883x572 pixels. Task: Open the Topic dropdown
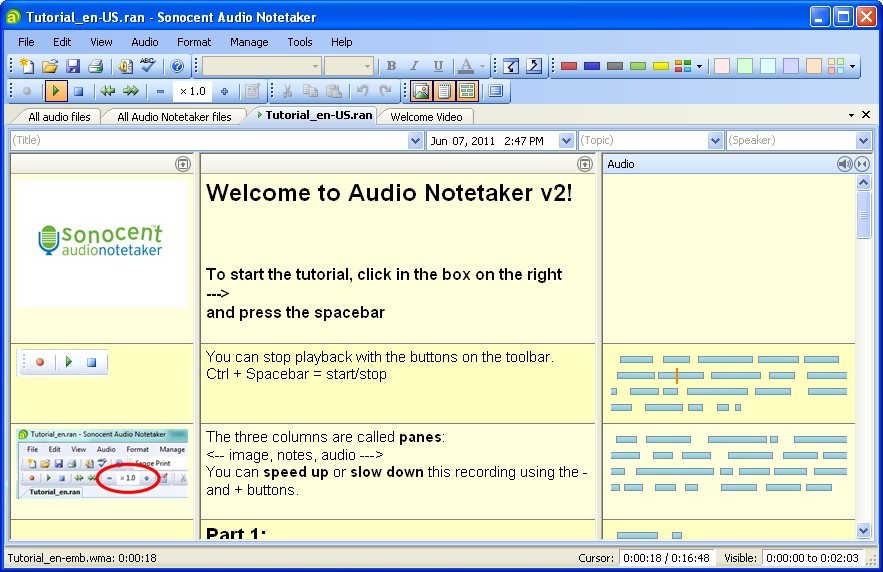click(x=715, y=140)
